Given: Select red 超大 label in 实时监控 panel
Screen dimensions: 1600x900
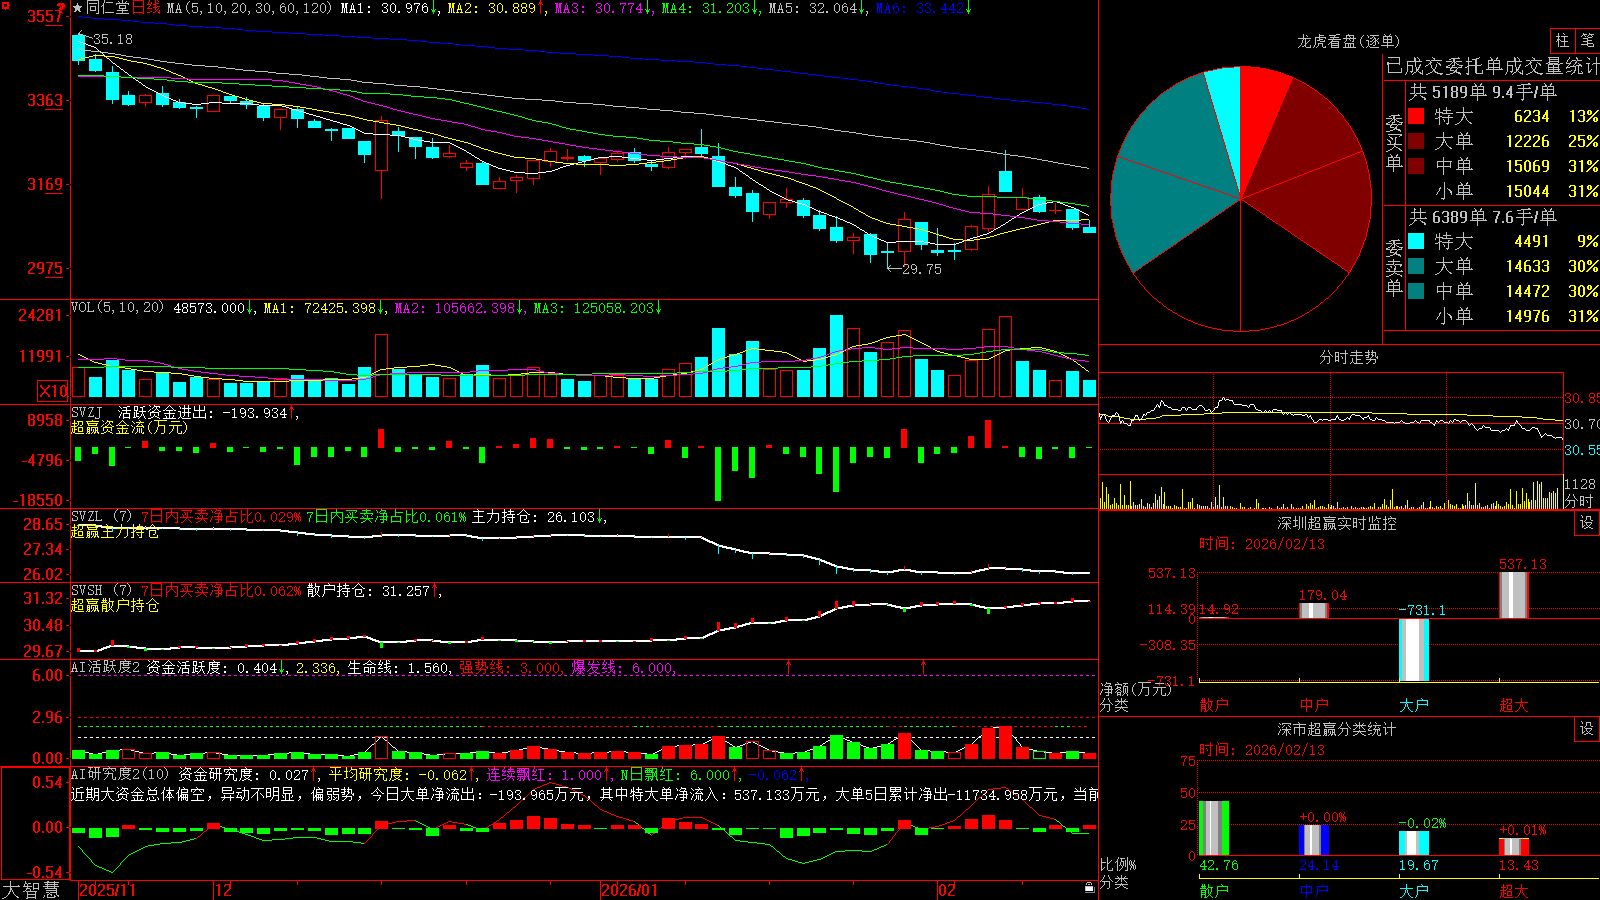Looking at the screenshot, I should (1514, 705).
